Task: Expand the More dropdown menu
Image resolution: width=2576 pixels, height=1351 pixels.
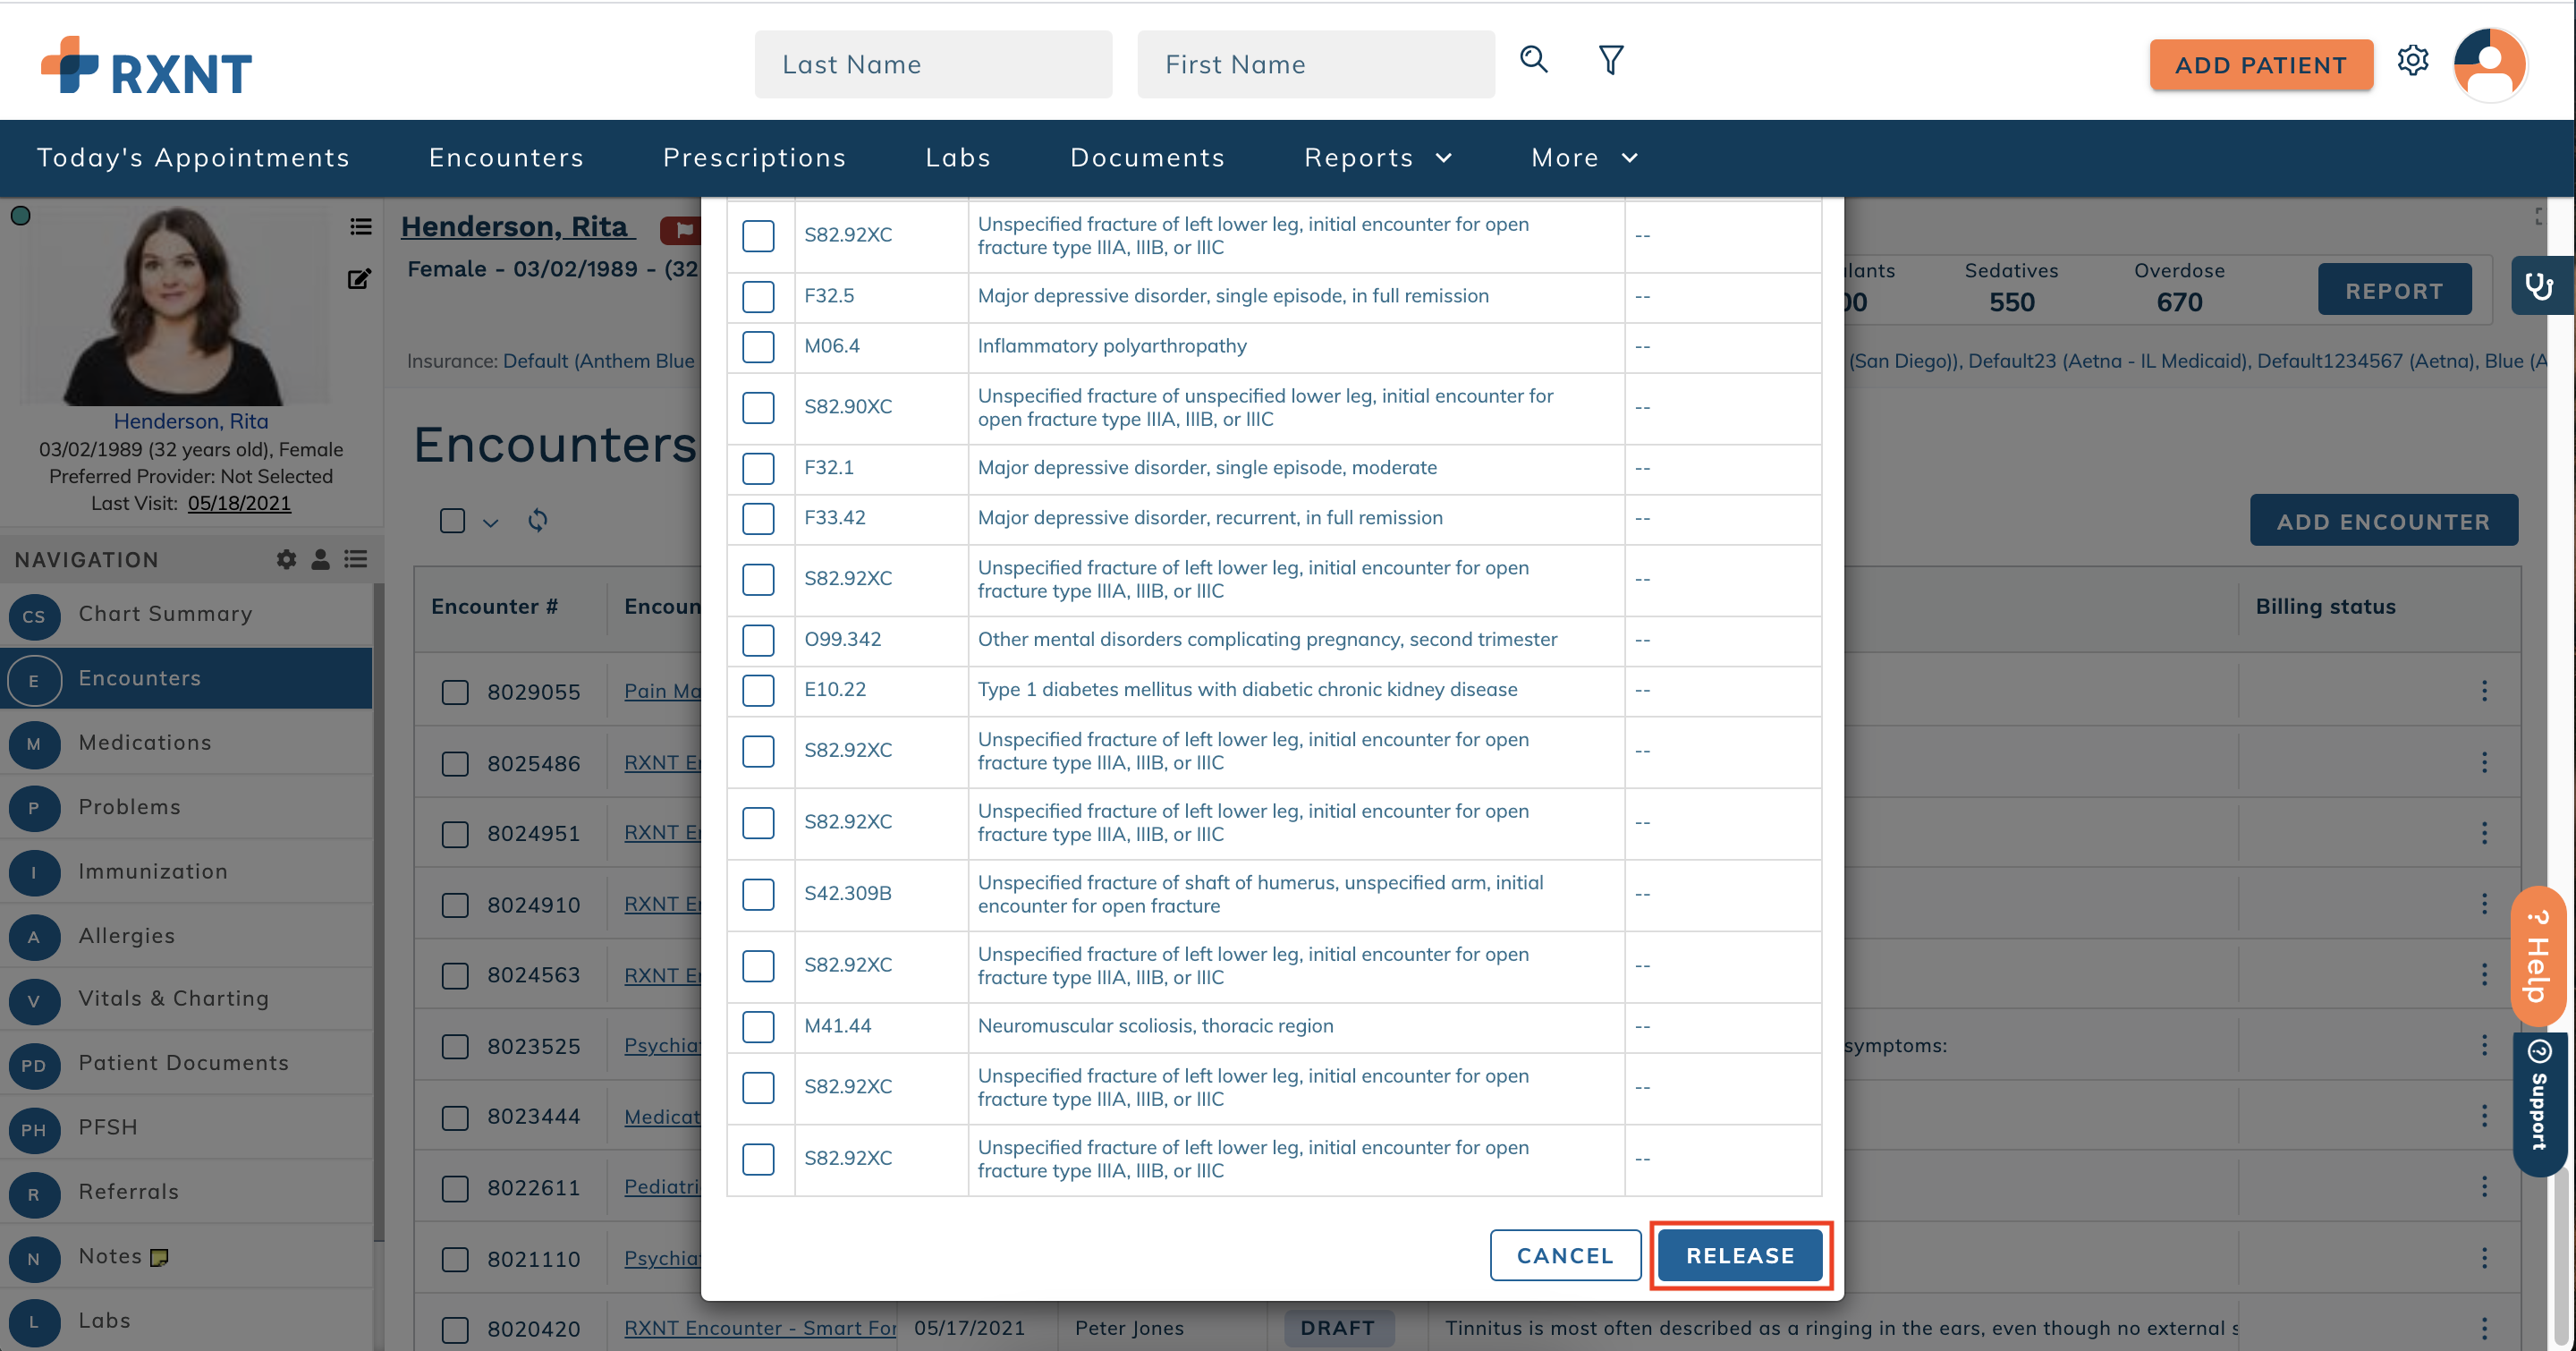Action: (1583, 157)
